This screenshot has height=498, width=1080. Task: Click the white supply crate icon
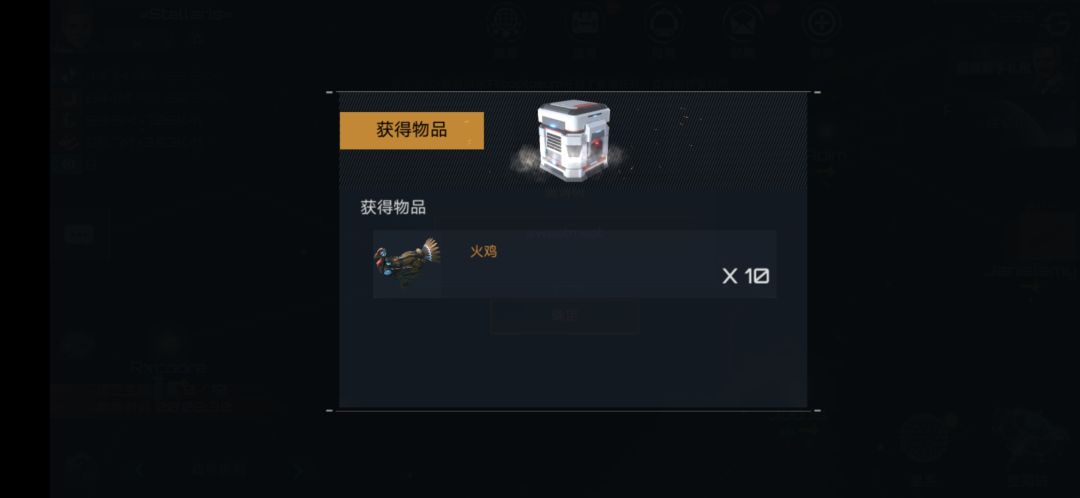click(x=573, y=141)
